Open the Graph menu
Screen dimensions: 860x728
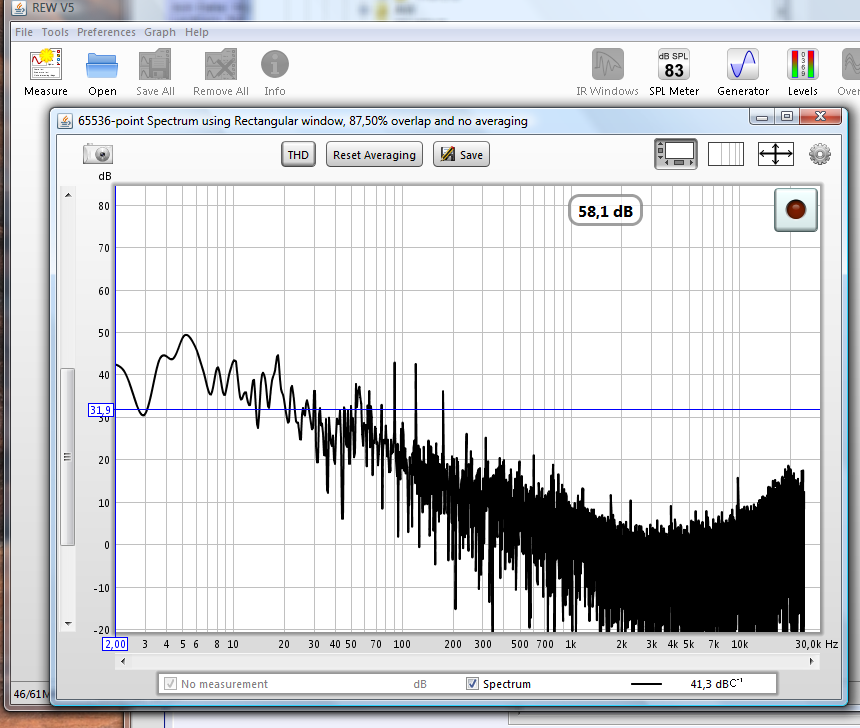[x=160, y=32]
